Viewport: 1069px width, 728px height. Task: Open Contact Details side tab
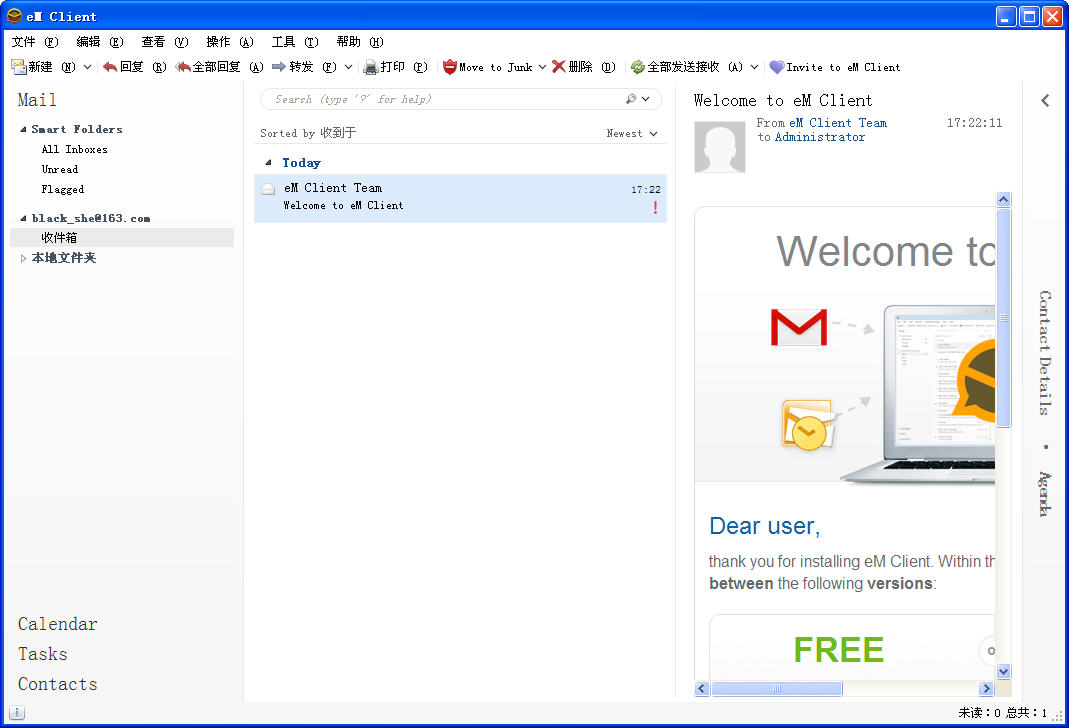(1045, 352)
